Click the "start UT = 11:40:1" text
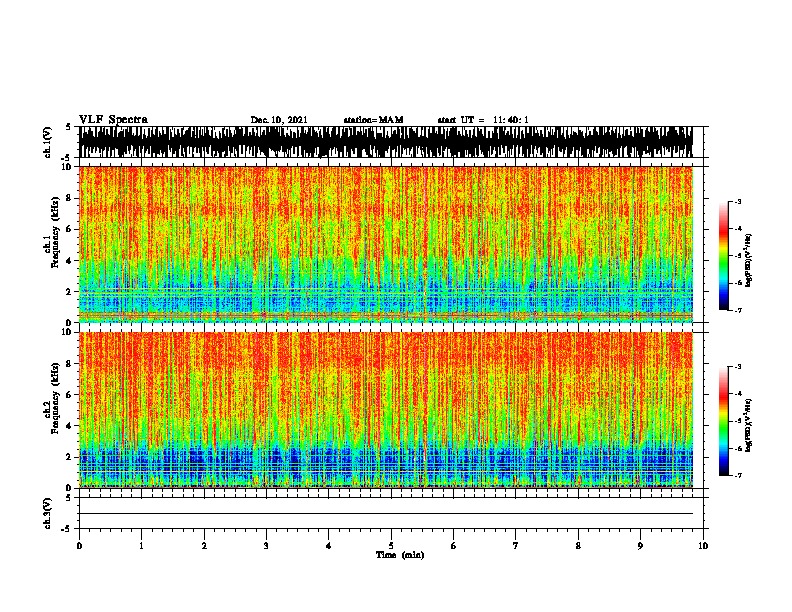This screenshot has width=792, height=612. click(x=483, y=120)
